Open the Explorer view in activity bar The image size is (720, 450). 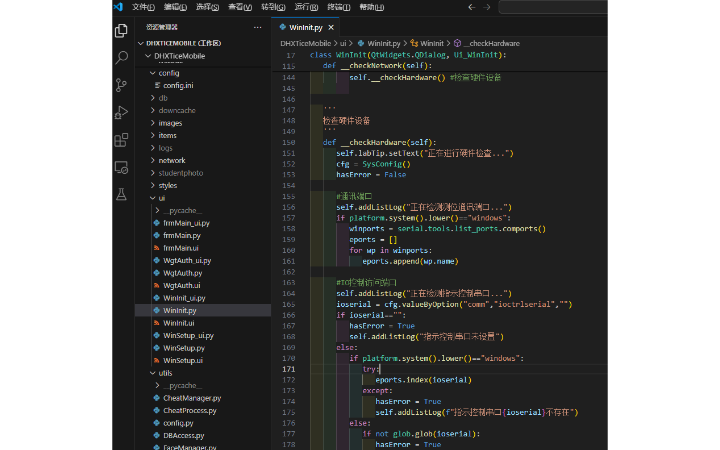(x=121, y=31)
